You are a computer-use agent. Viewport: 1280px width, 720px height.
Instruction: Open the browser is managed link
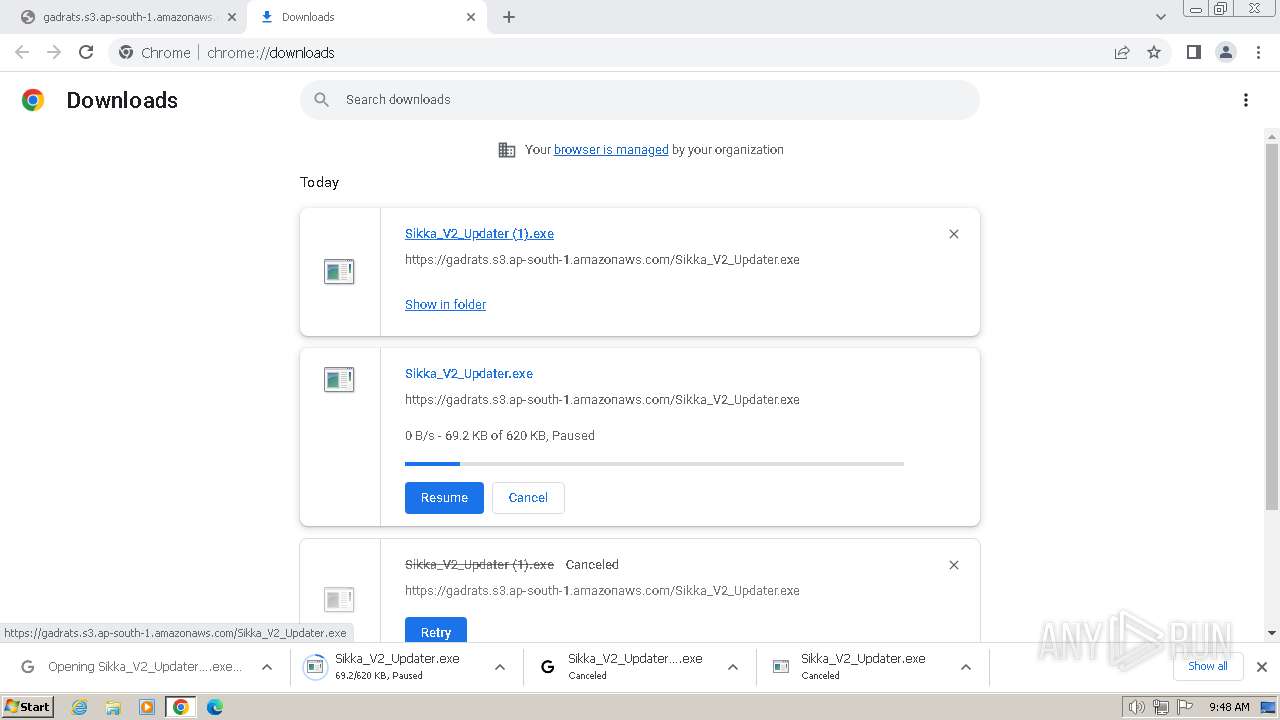click(611, 150)
